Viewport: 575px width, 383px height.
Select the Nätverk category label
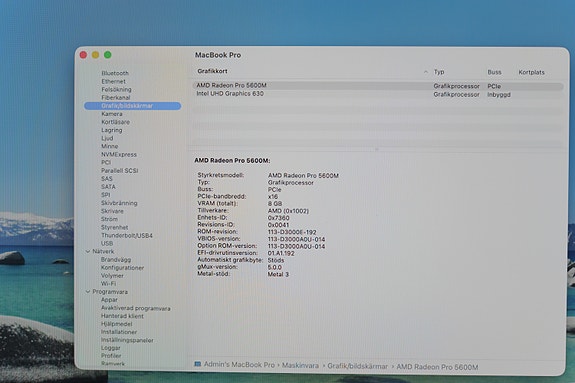[x=103, y=251]
